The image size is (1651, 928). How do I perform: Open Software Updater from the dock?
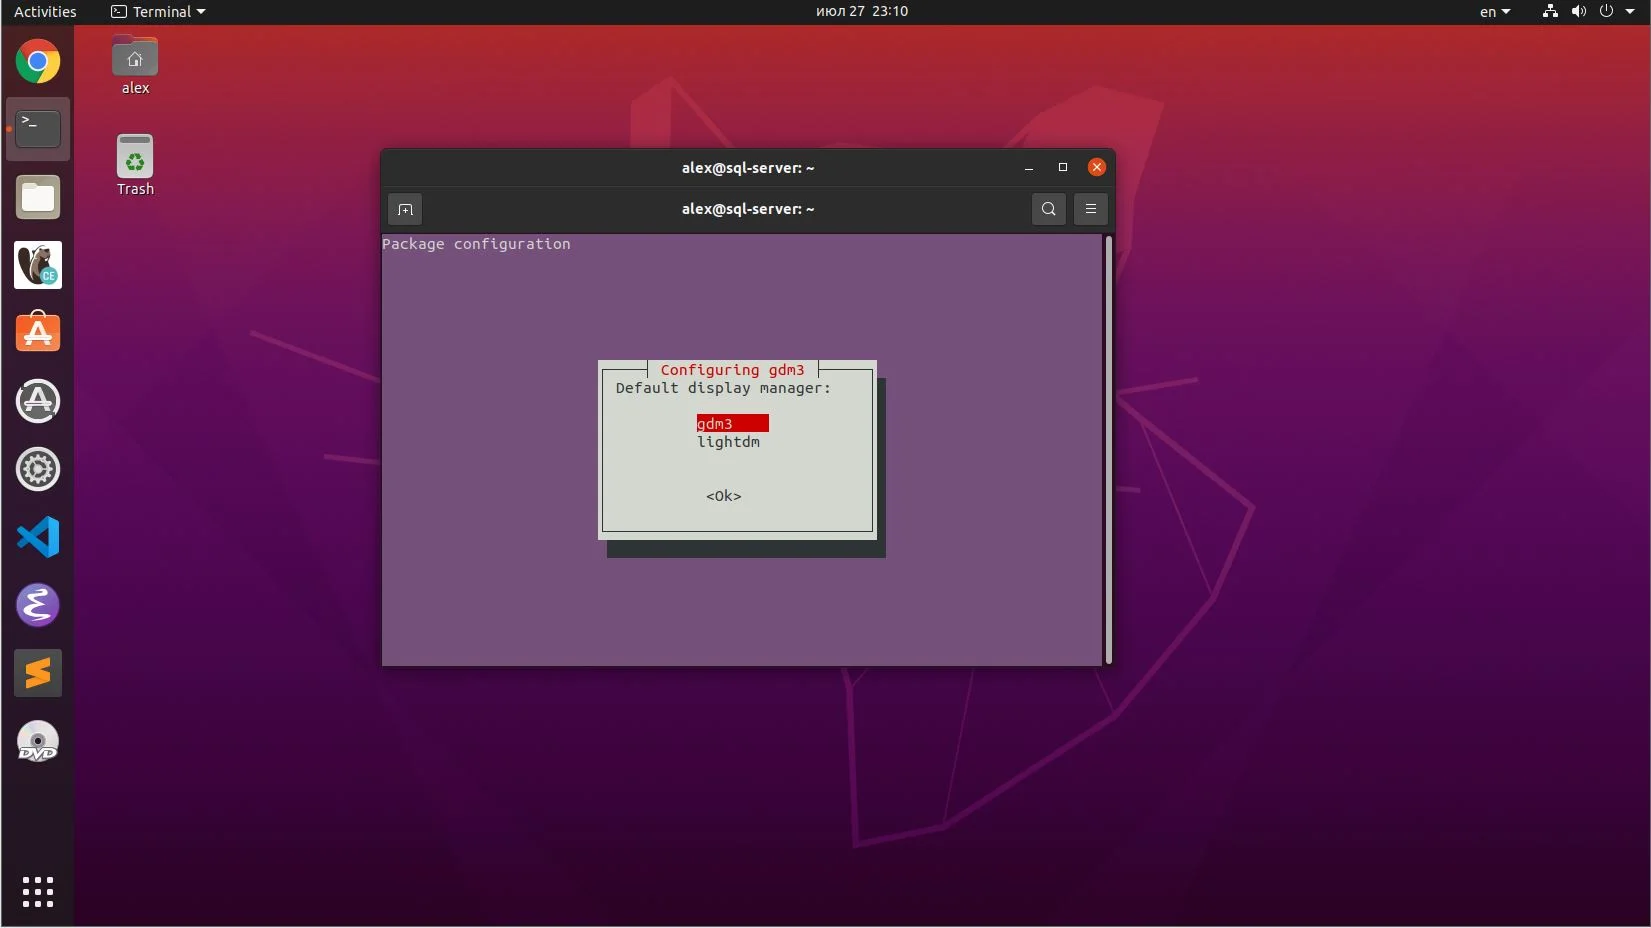click(x=38, y=401)
